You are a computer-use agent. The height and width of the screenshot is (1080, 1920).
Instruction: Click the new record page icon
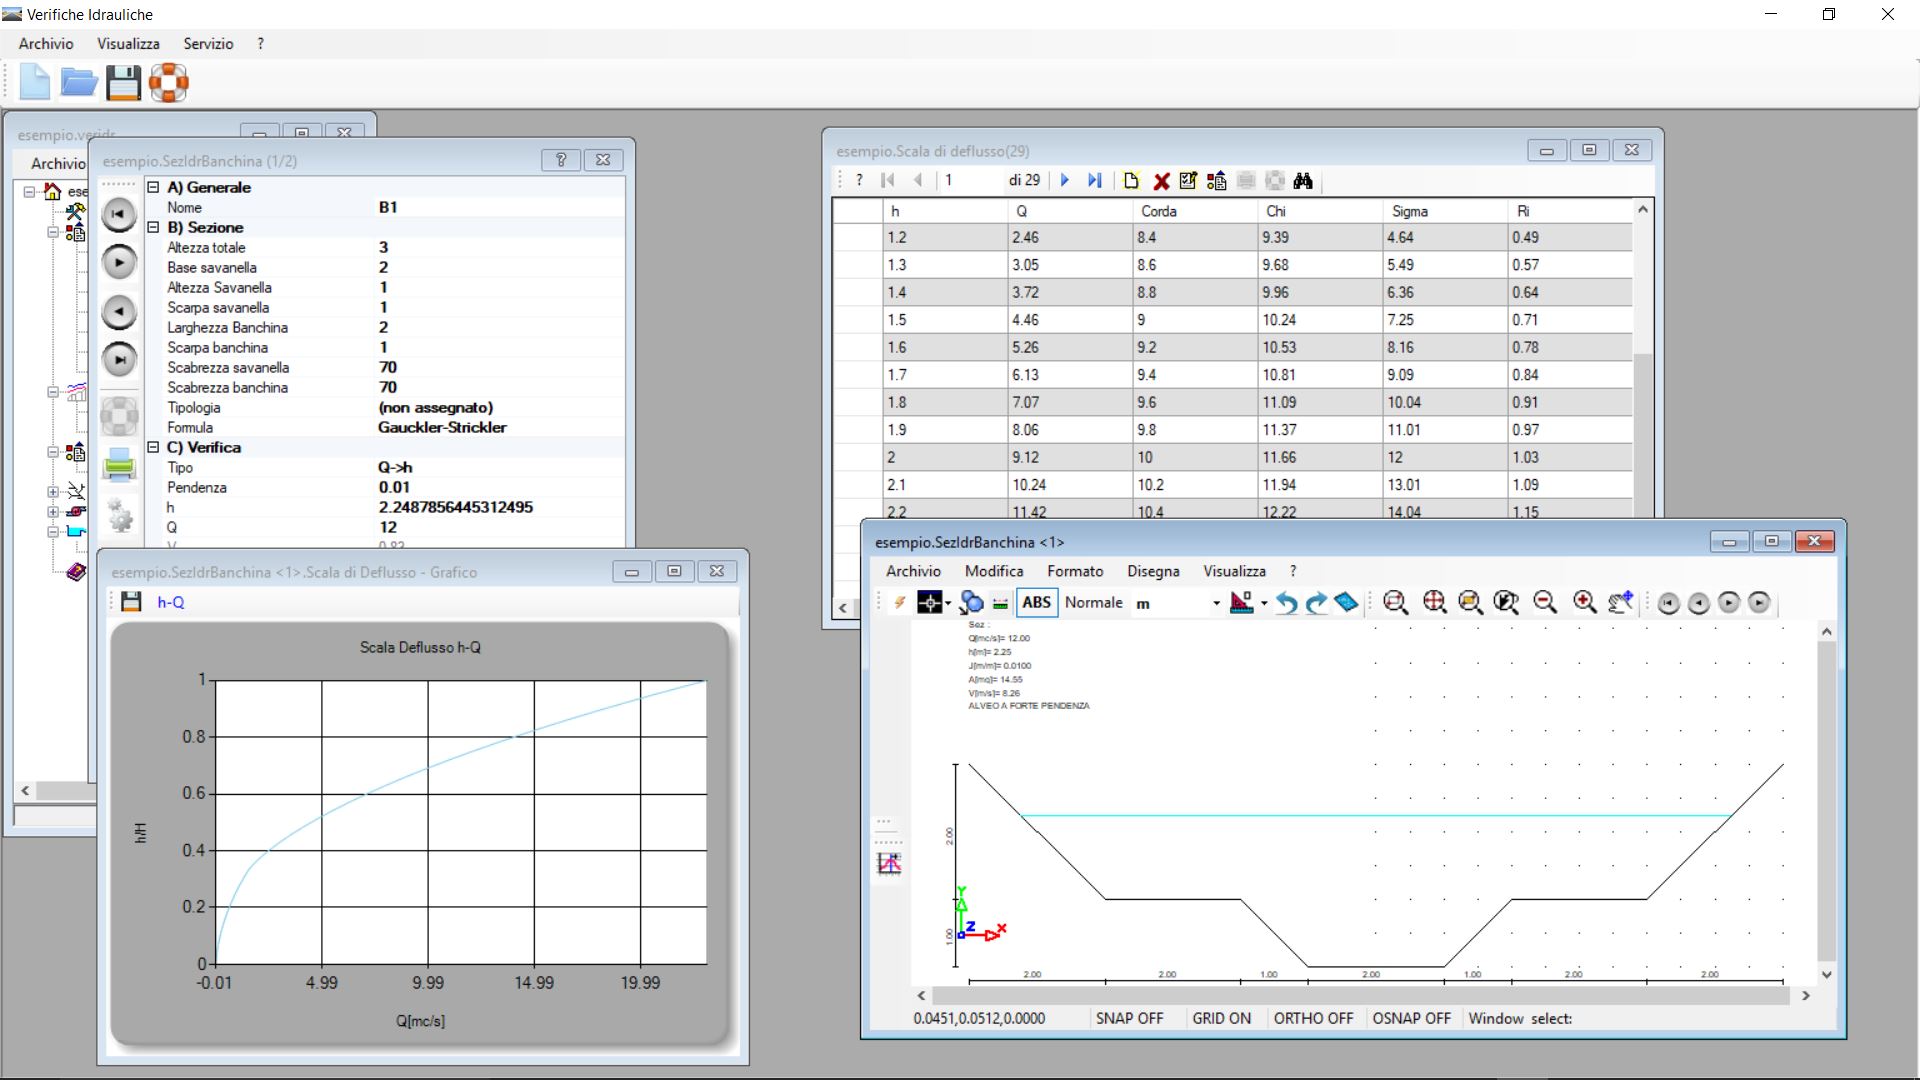(1131, 181)
